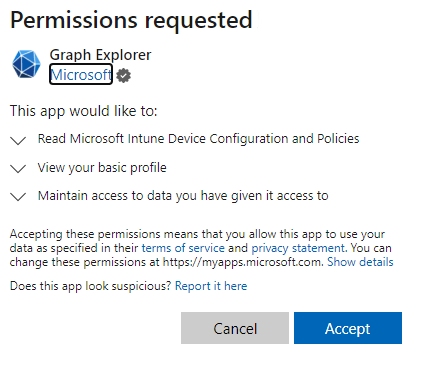Expand Maintain access to data permission
422x366 pixels.
pos(18,196)
